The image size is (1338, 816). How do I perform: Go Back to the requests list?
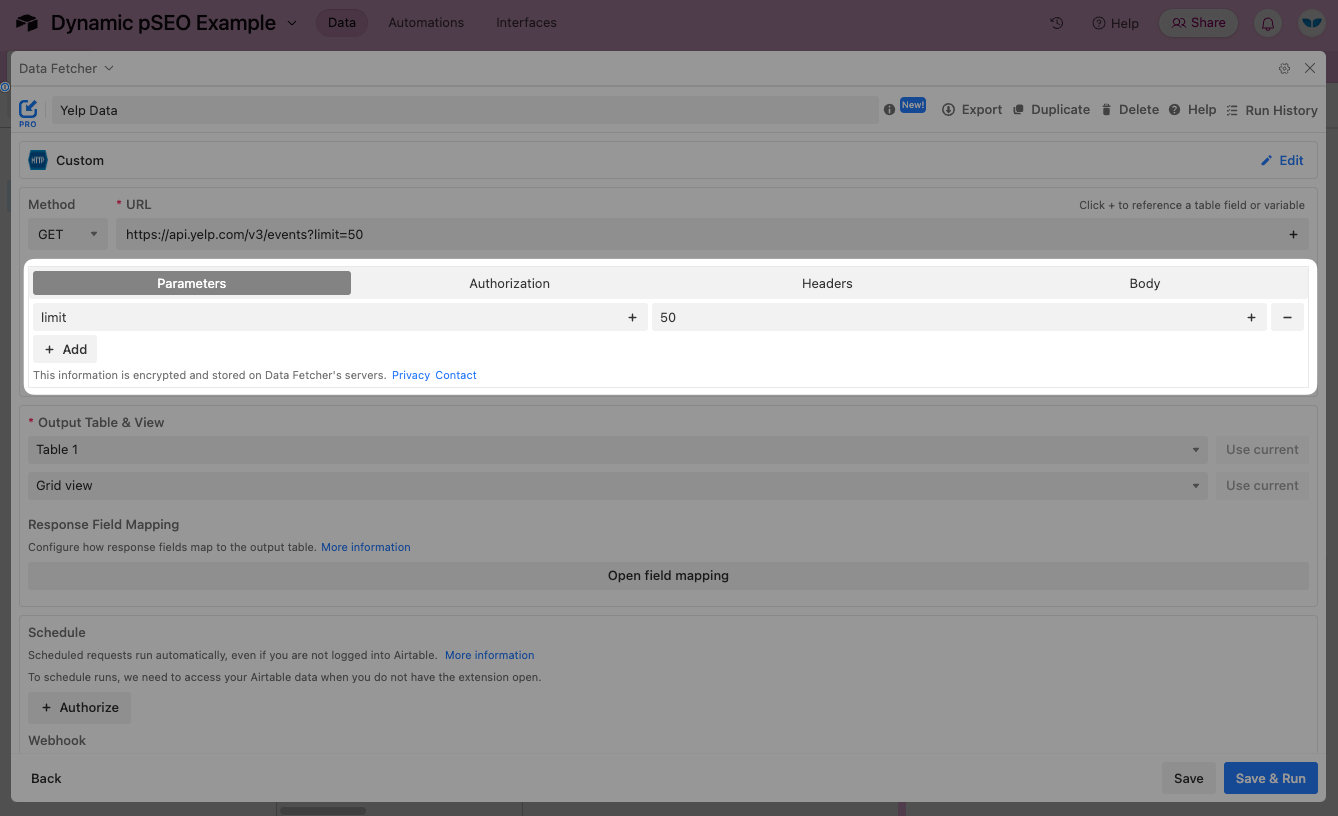(46, 778)
